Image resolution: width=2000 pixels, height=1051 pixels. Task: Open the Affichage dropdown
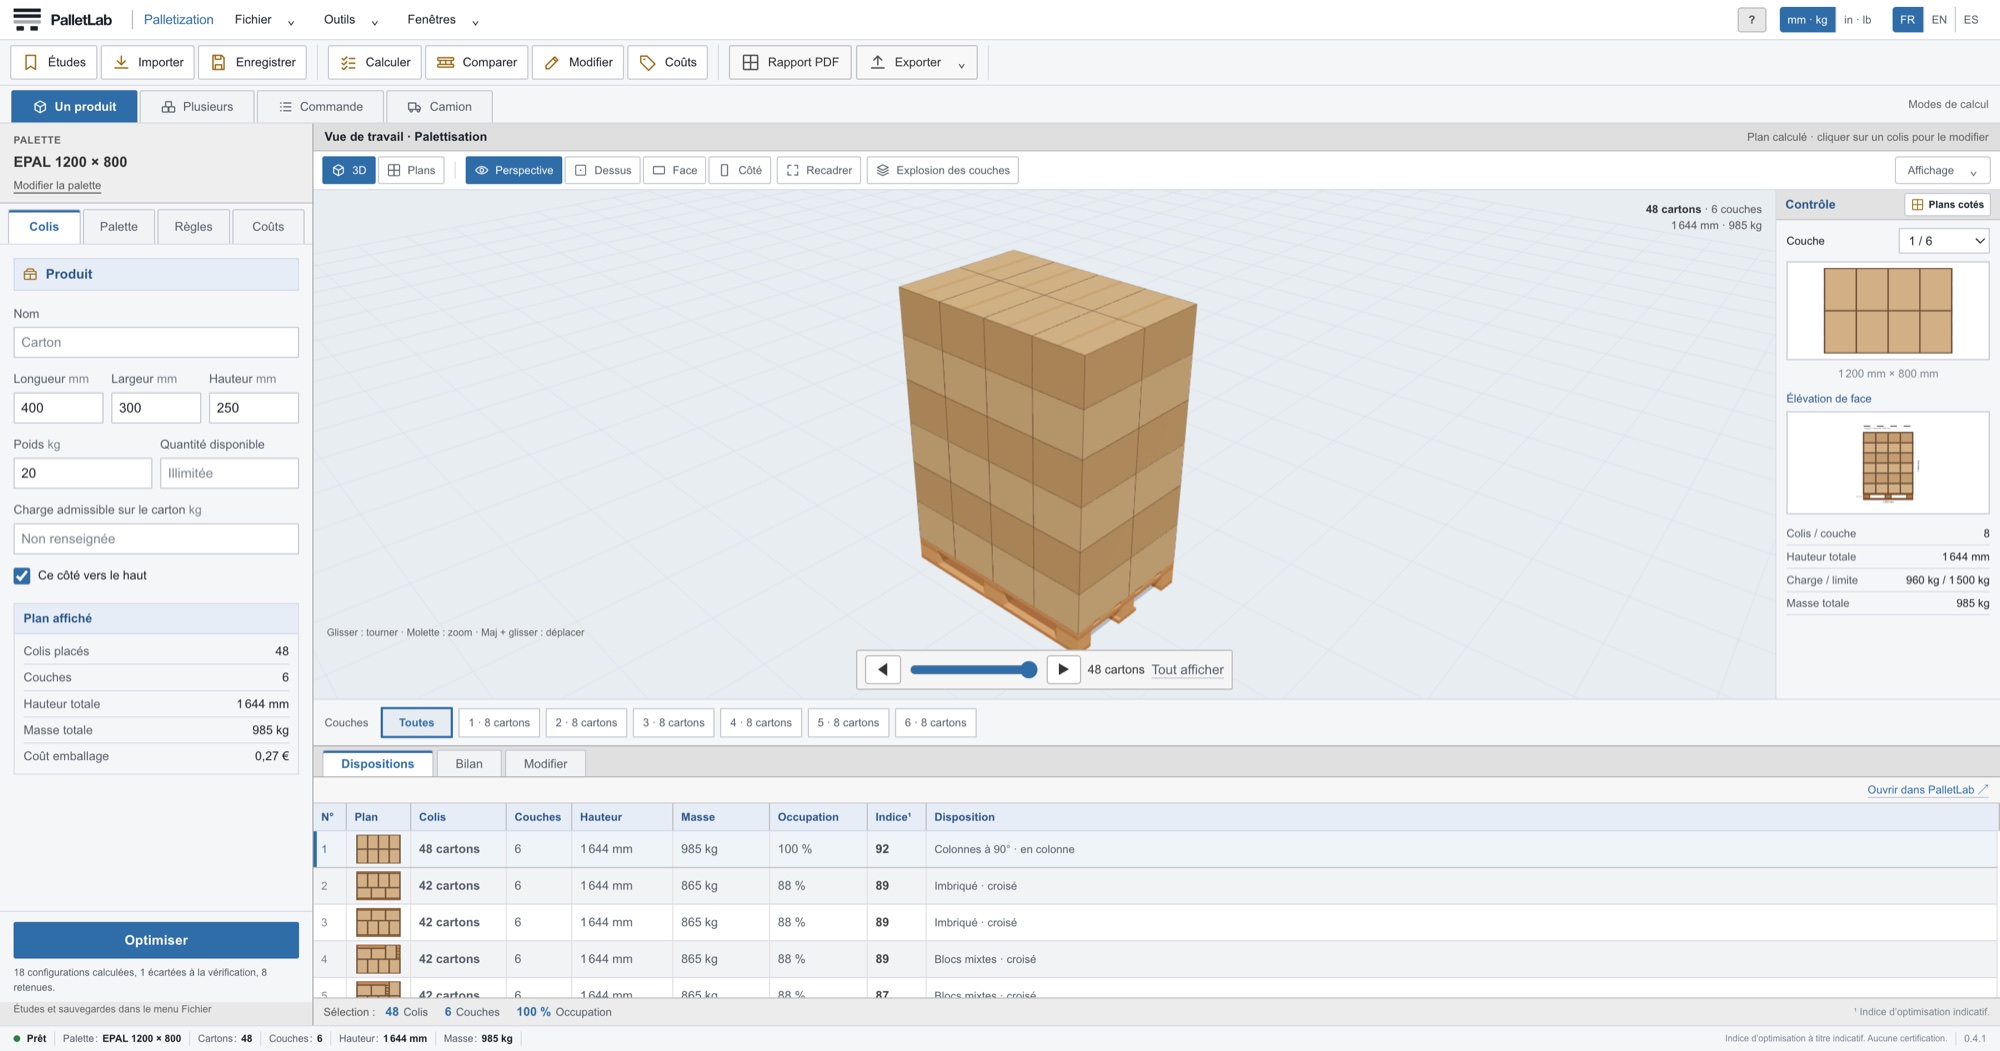(1942, 170)
